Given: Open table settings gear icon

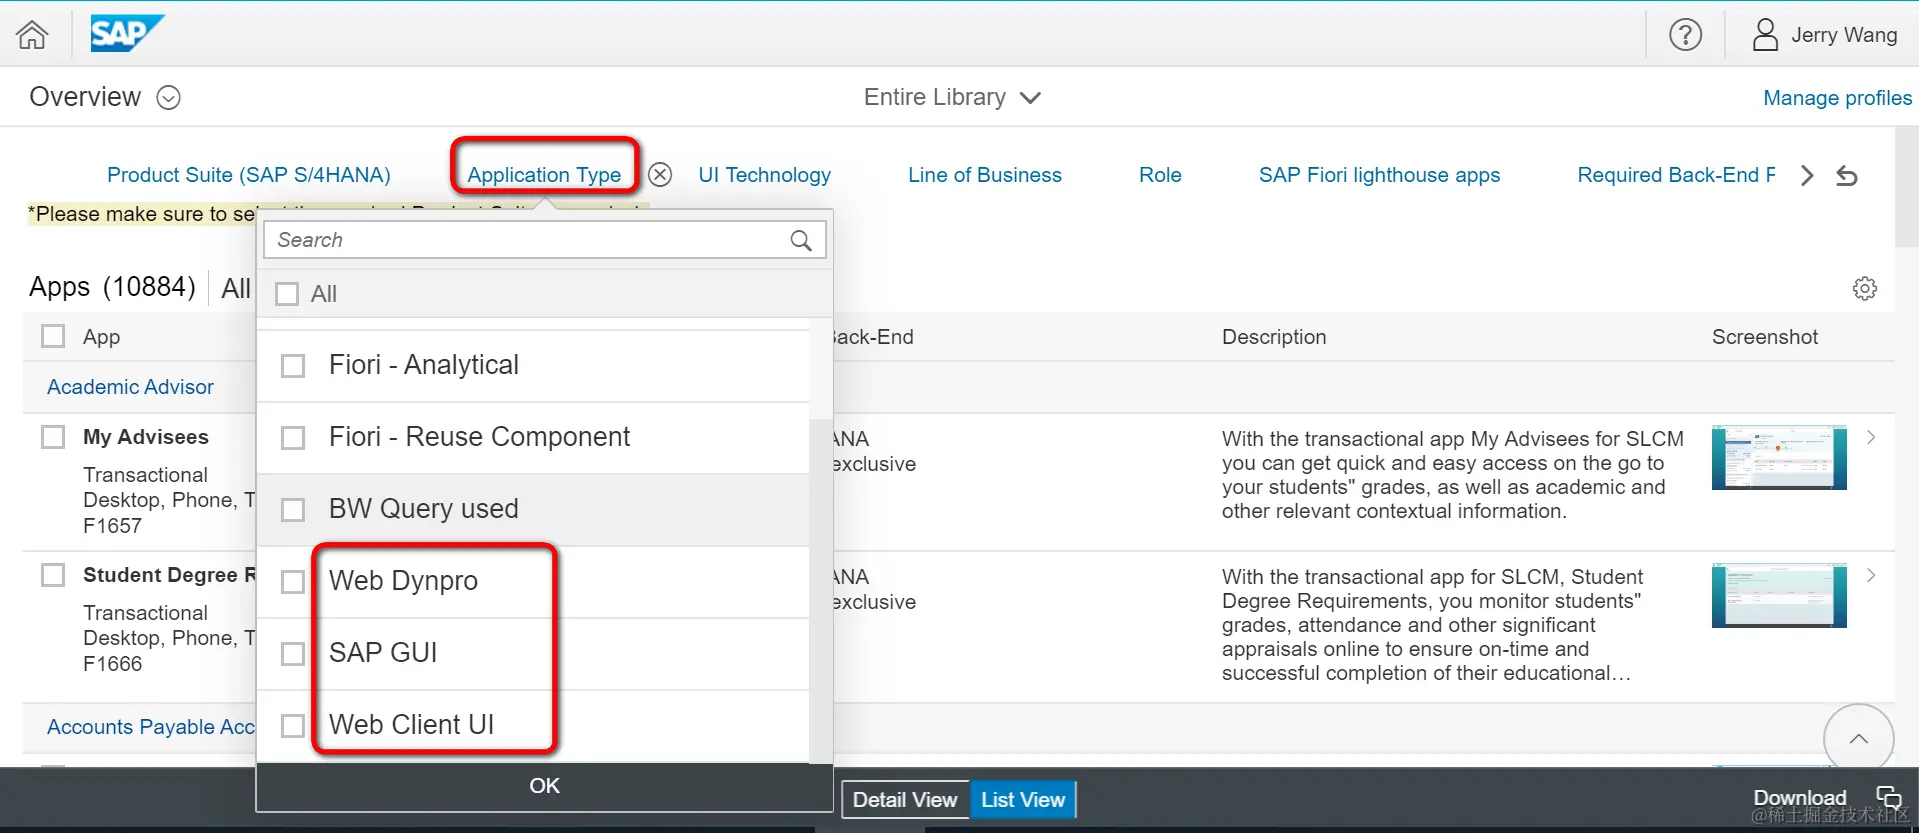Looking at the screenshot, I should (1865, 288).
